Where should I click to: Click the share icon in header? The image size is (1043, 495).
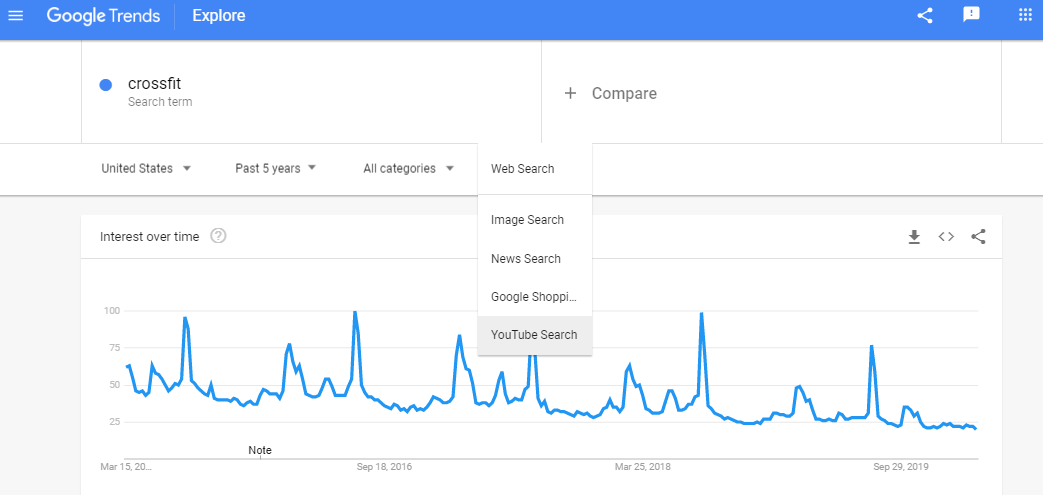click(x=925, y=15)
